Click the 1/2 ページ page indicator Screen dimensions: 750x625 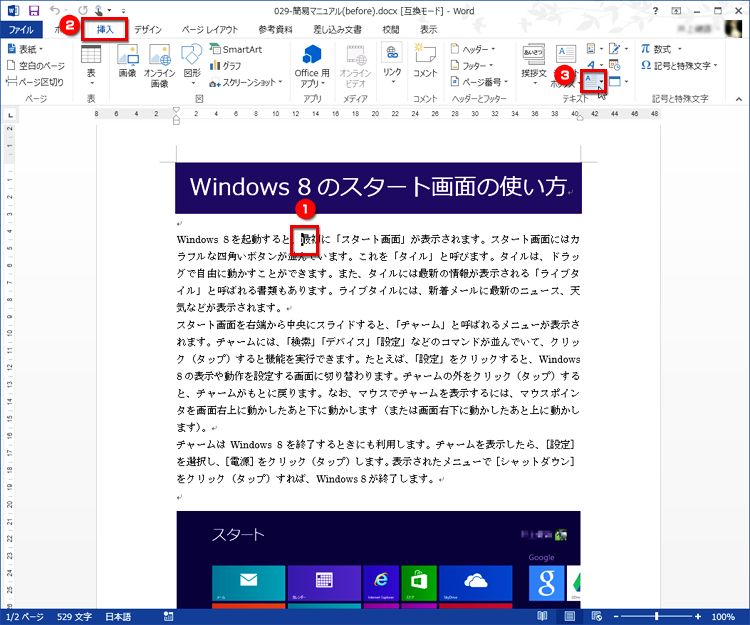click(x=24, y=616)
